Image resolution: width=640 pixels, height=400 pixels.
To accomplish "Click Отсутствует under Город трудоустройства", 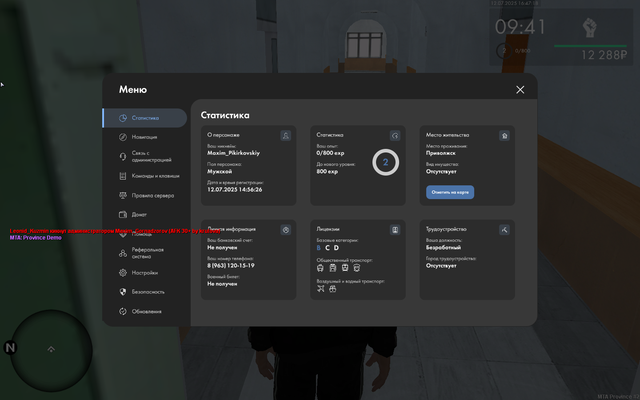I will click(x=441, y=266).
